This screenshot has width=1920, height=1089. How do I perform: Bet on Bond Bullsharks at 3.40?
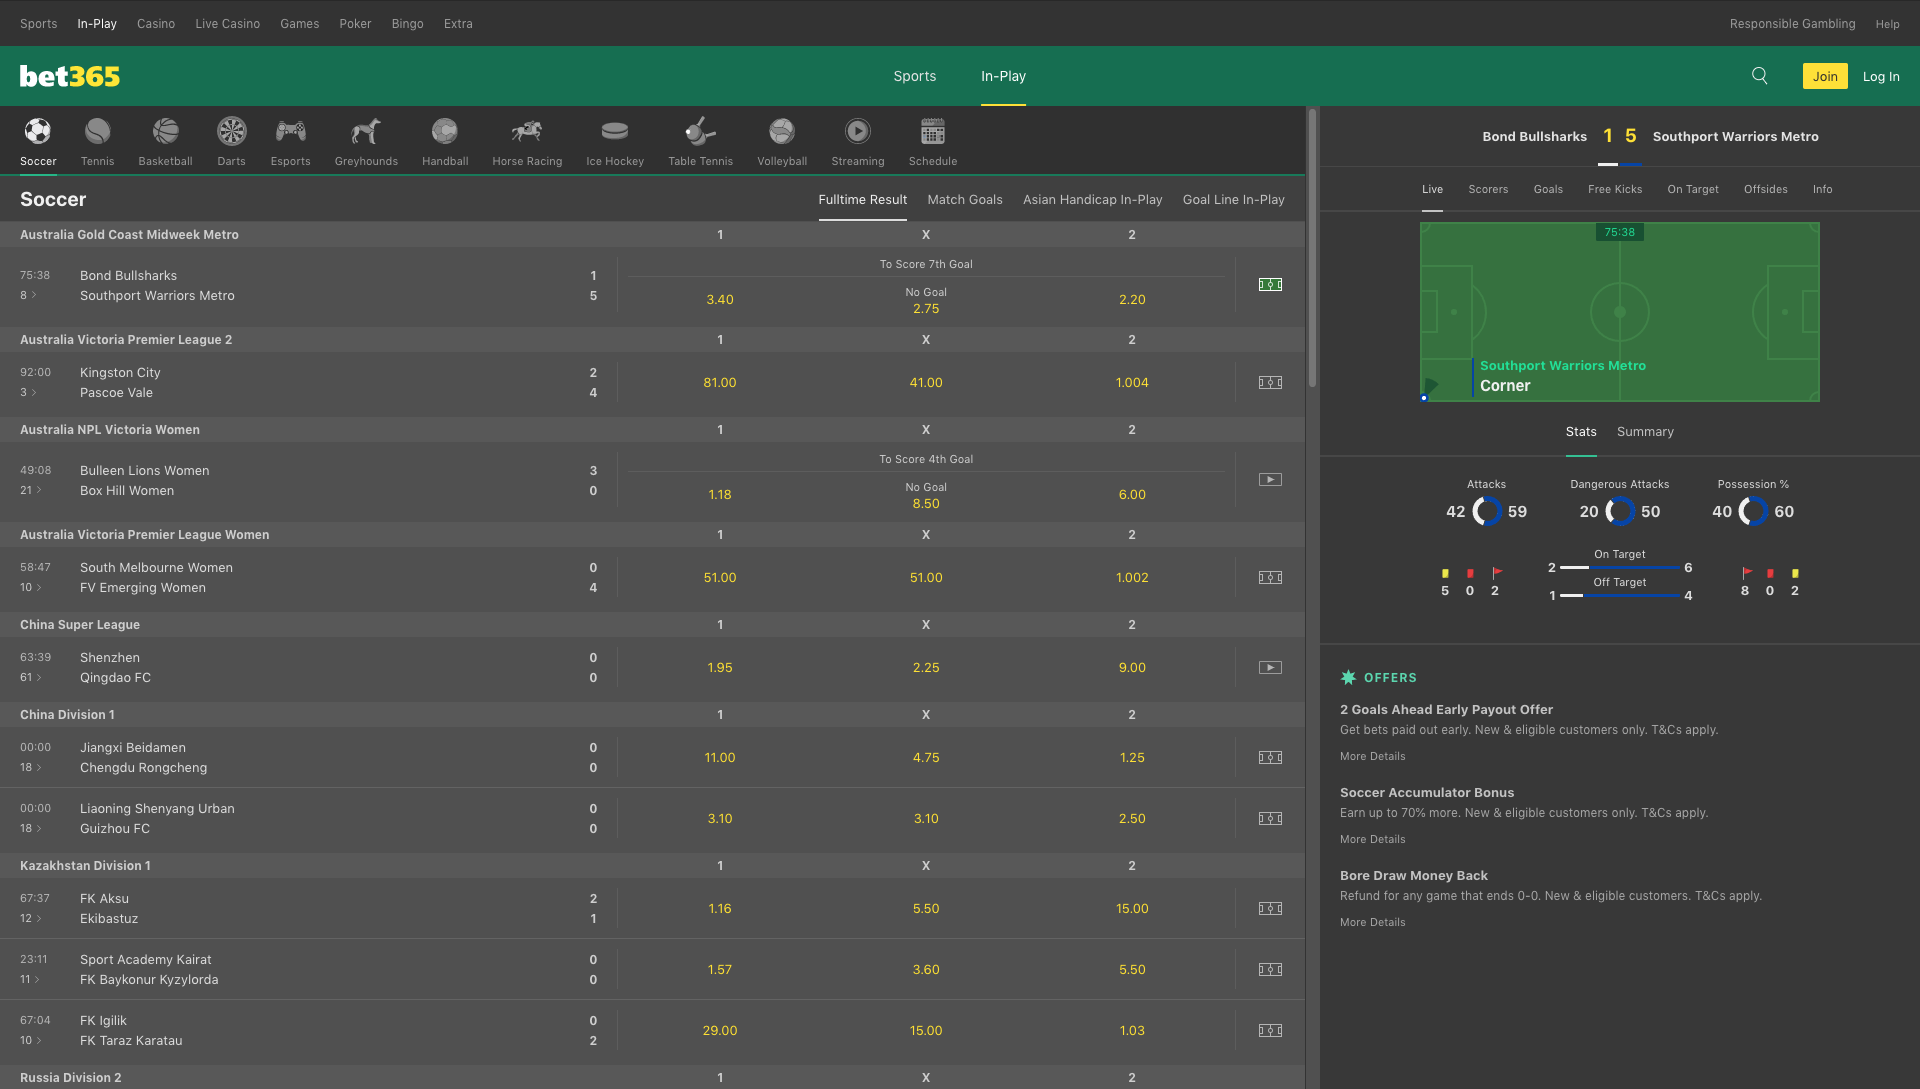pos(720,299)
